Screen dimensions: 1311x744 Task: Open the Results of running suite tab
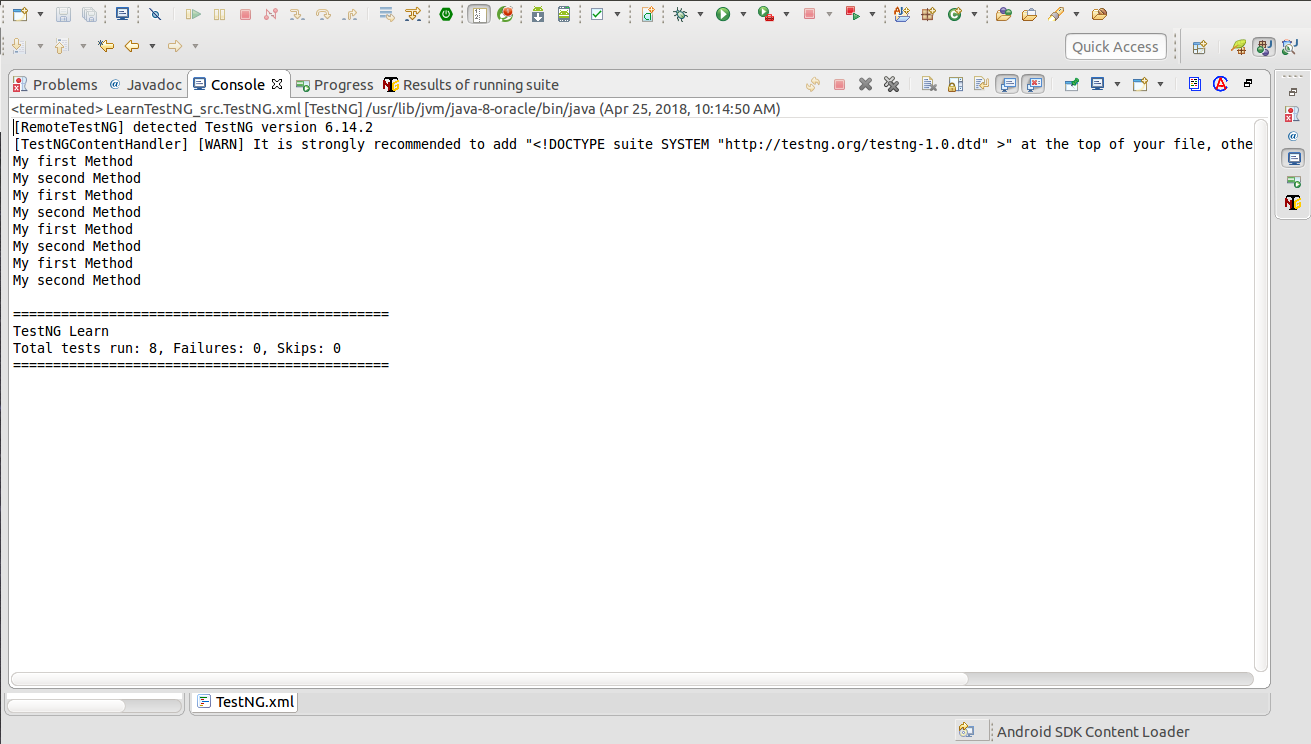point(471,85)
